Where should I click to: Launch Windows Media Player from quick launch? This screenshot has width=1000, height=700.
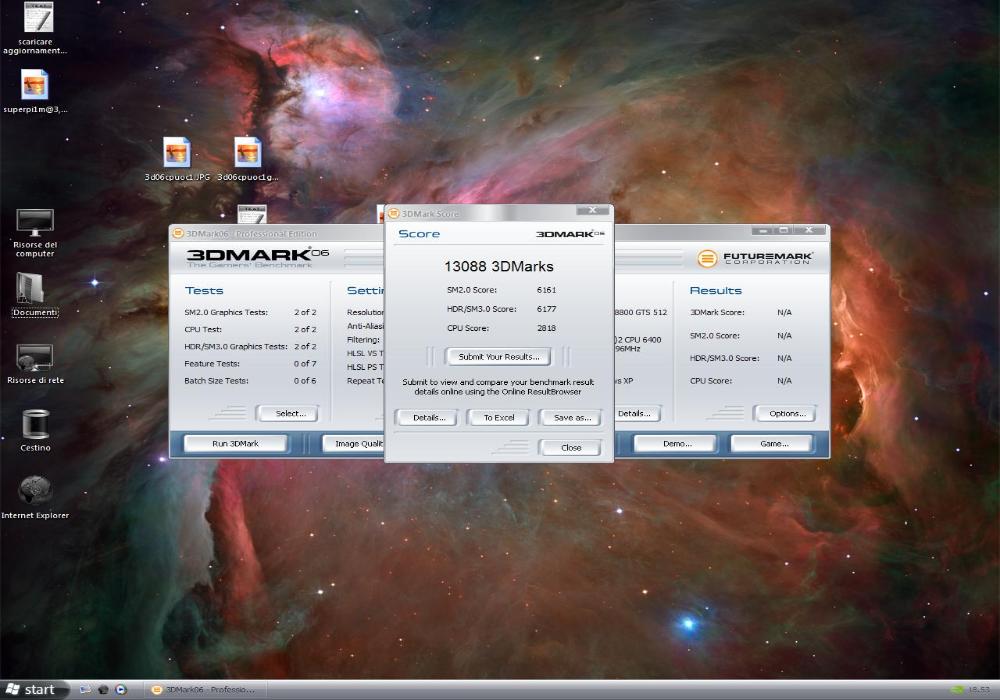click(x=121, y=690)
